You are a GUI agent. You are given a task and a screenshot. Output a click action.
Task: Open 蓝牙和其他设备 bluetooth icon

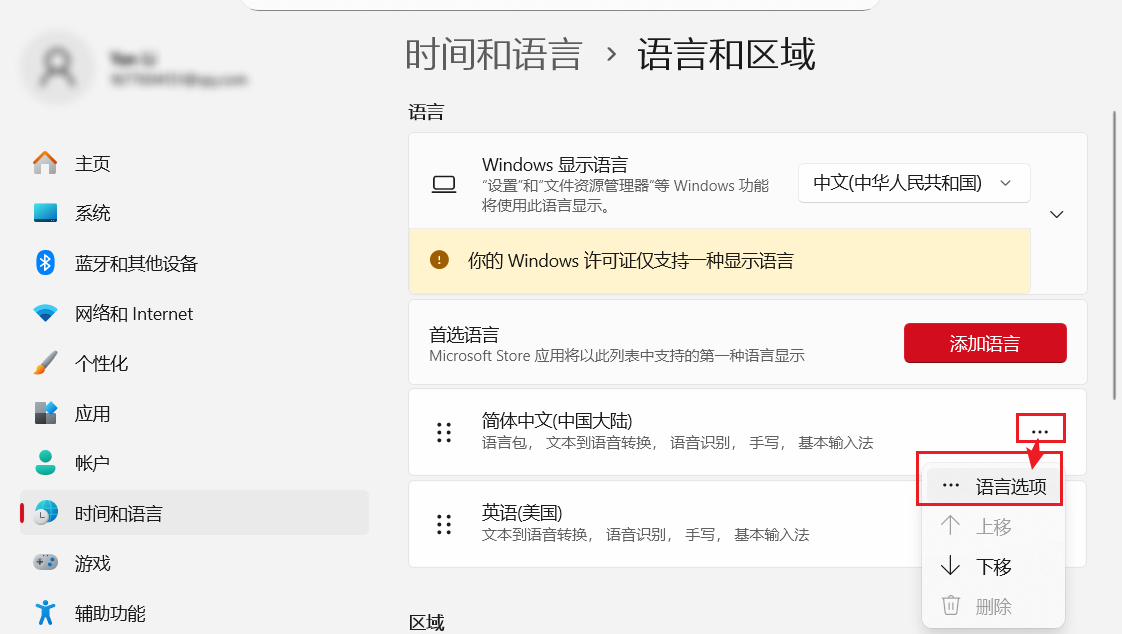click(45, 263)
